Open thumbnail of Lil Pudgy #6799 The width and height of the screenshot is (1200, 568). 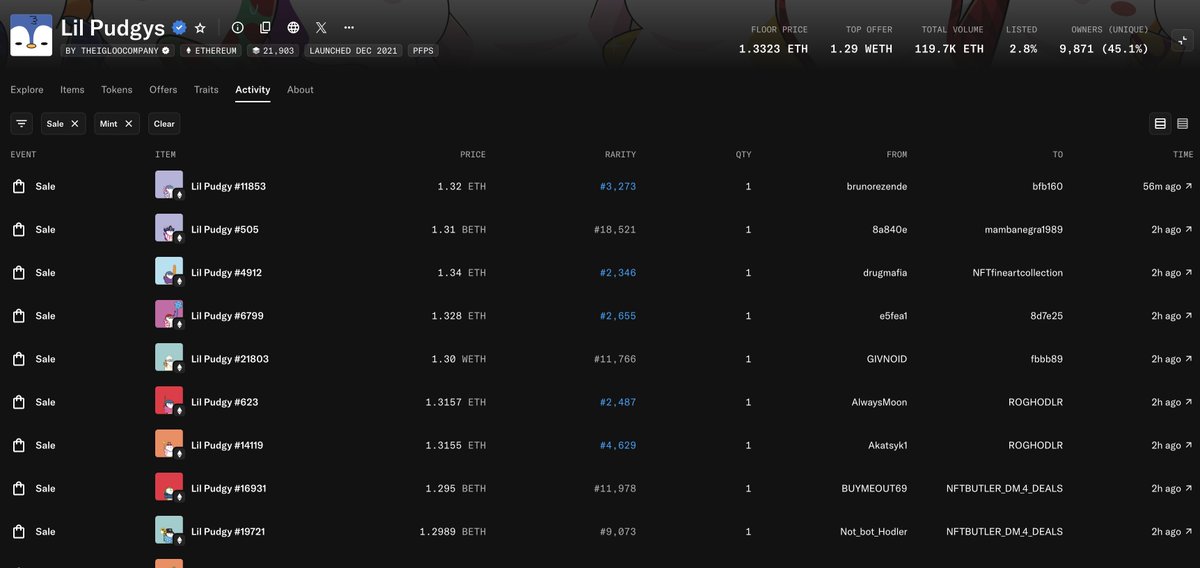[x=169, y=315]
